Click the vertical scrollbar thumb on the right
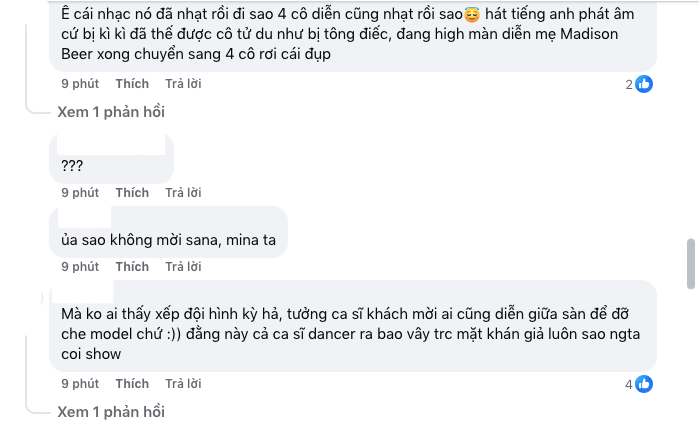699x427 pixels. coord(691,264)
